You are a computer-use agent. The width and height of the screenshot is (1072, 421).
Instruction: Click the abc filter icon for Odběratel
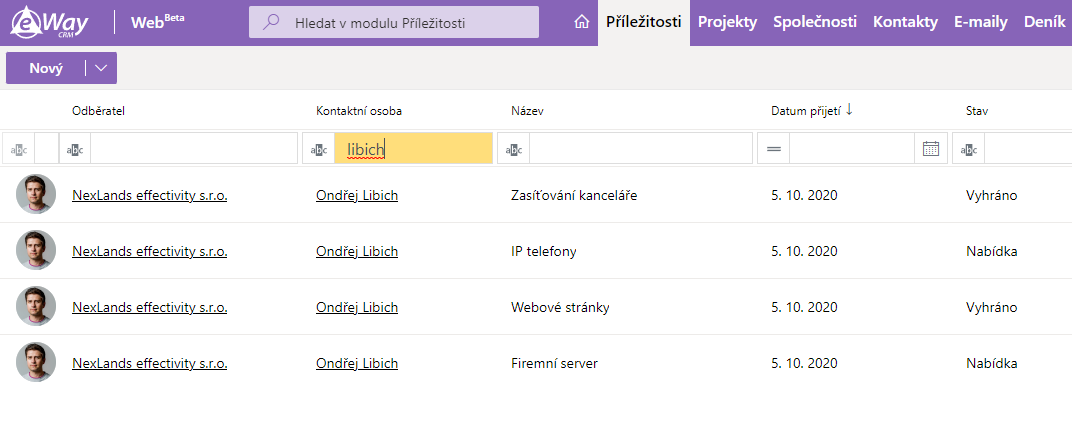75,148
